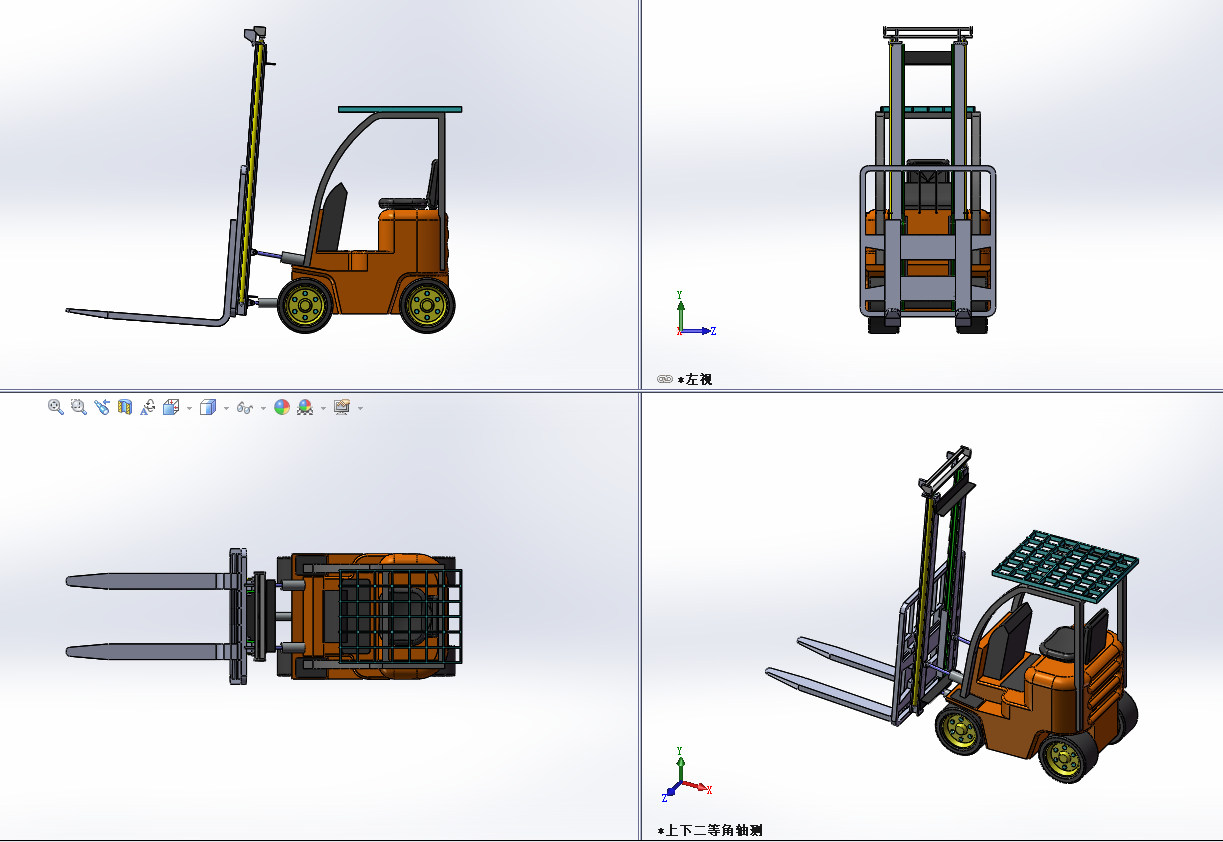Expand the View Orientation dropdown arrow
The height and width of the screenshot is (842, 1223).
tap(189, 408)
